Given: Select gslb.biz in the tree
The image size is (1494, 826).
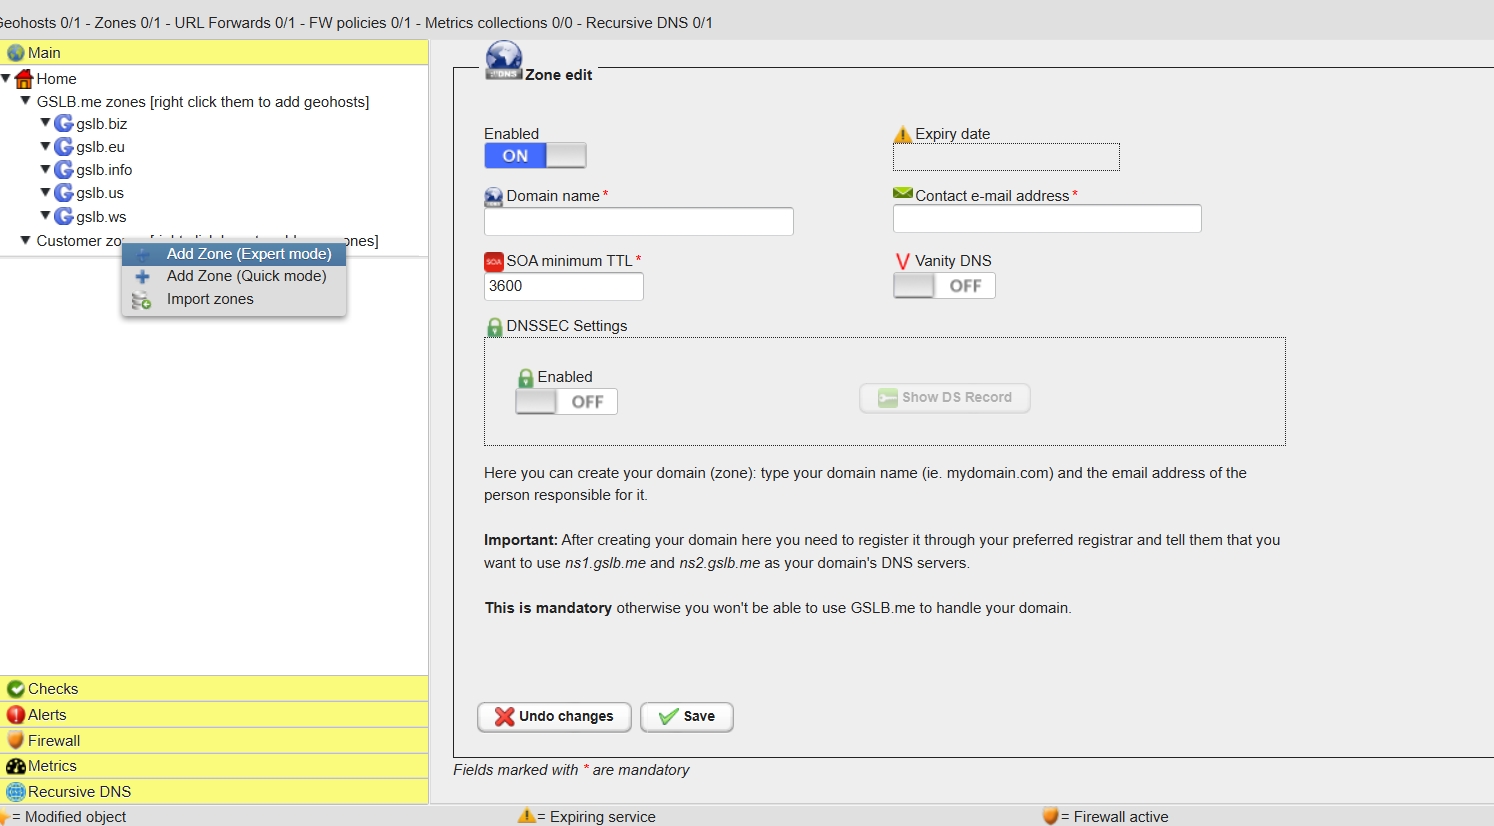Looking at the screenshot, I should coord(102,124).
